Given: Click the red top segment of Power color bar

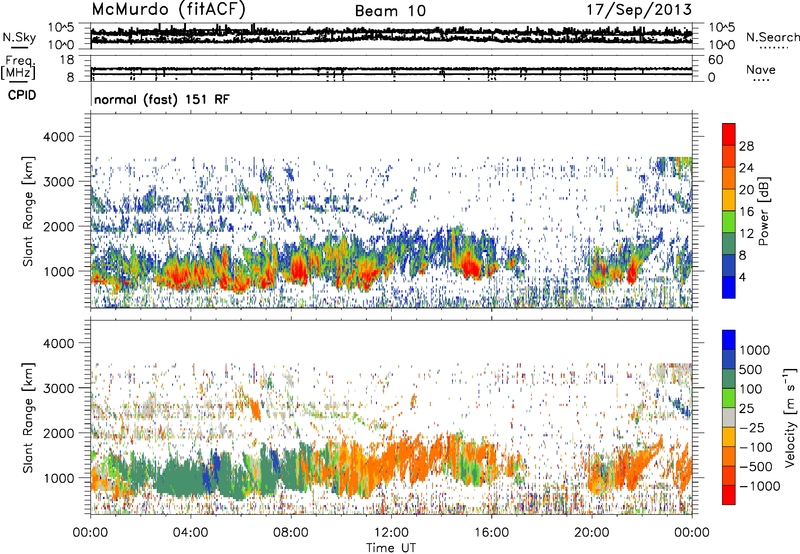Looking at the screenshot, I should [x=729, y=134].
